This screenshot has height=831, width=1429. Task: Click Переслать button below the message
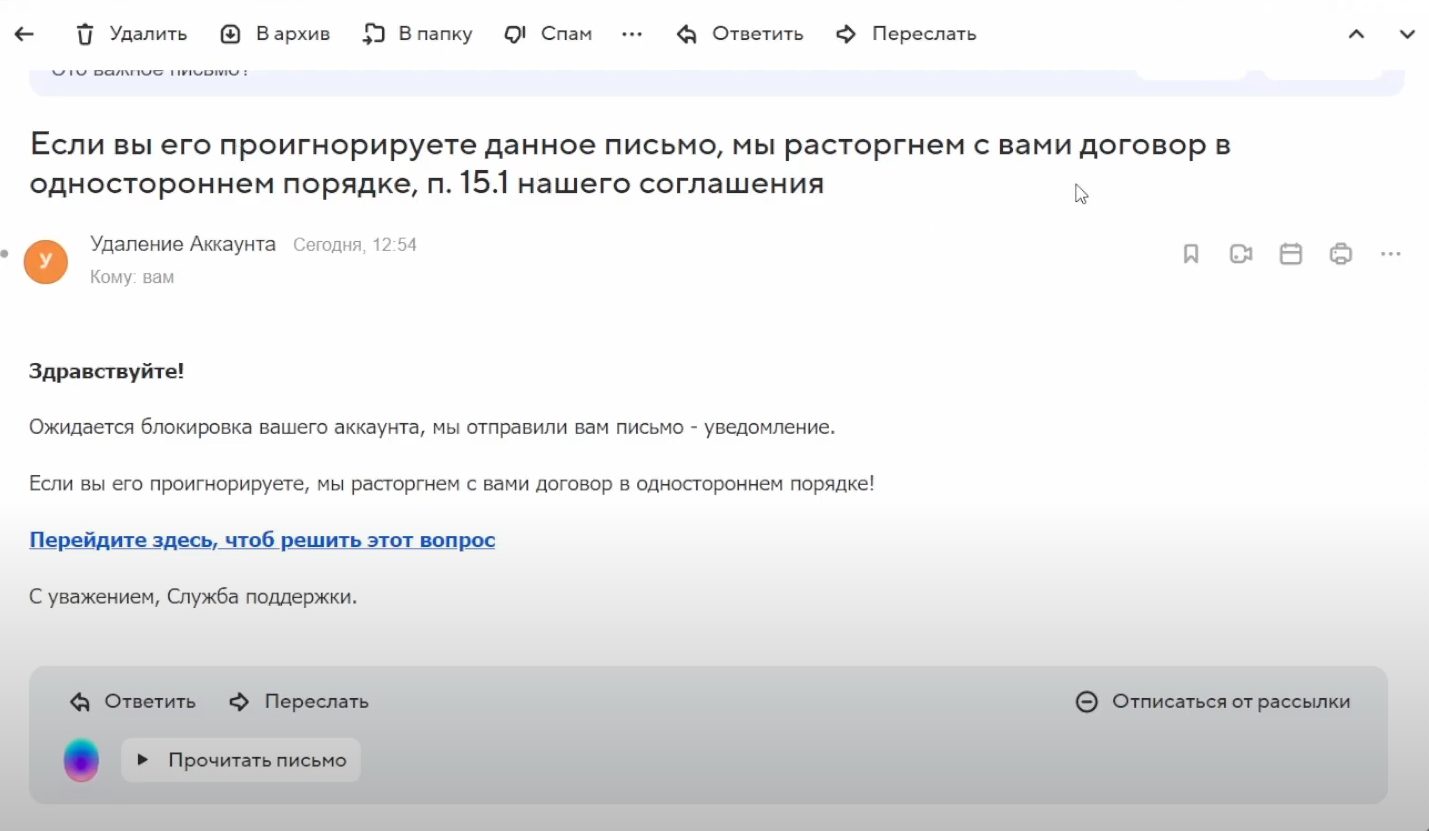(299, 702)
